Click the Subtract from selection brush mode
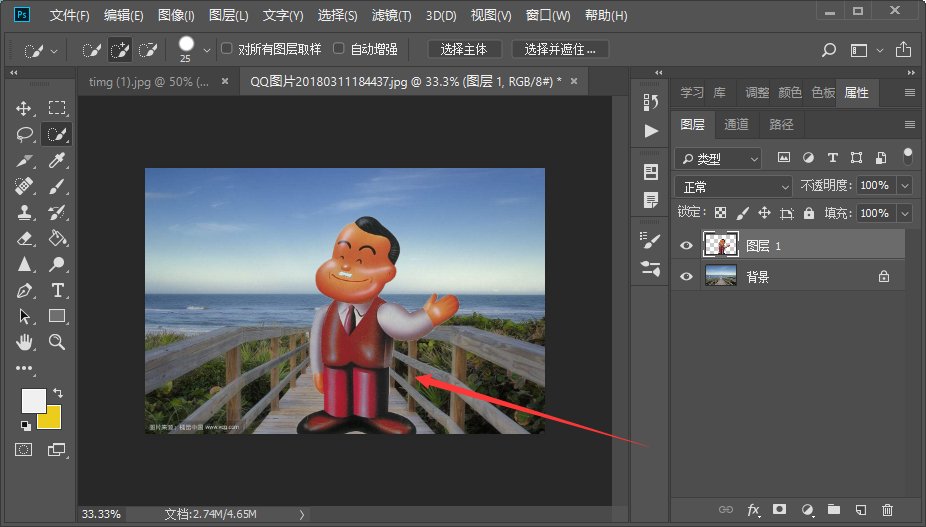Viewport: 926px width, 527px height. pyautogui.click(x=148, y=50)
